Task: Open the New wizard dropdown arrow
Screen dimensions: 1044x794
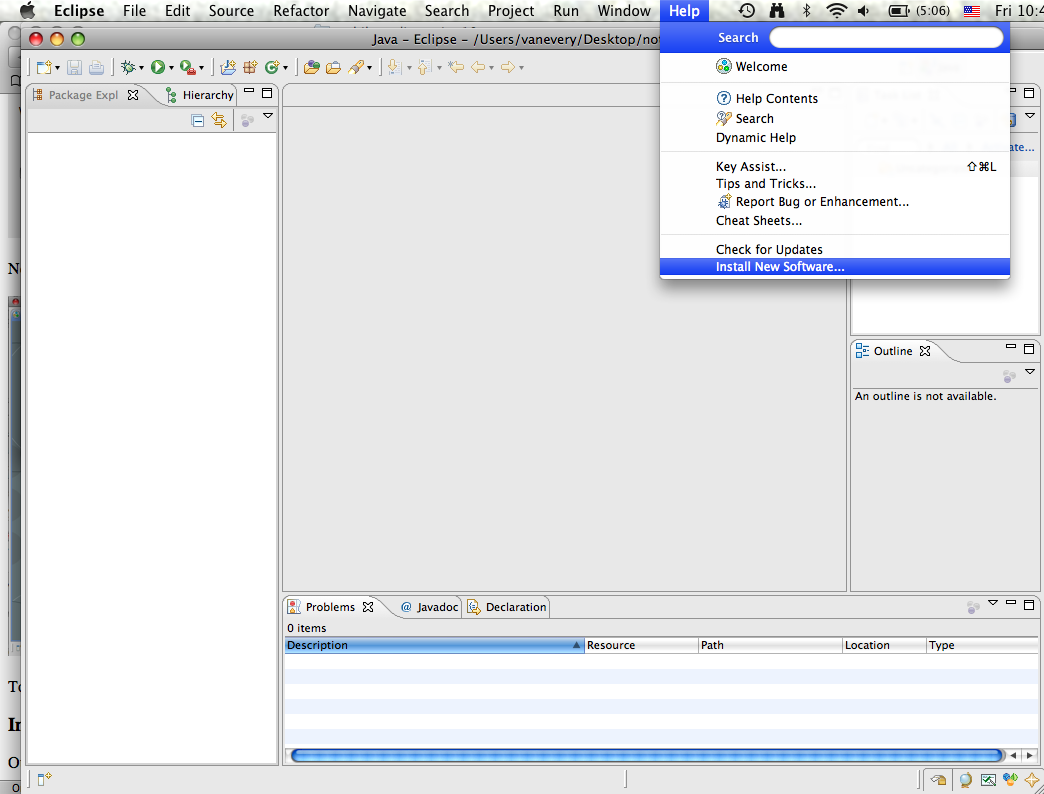Action: [x=57, y=68]
